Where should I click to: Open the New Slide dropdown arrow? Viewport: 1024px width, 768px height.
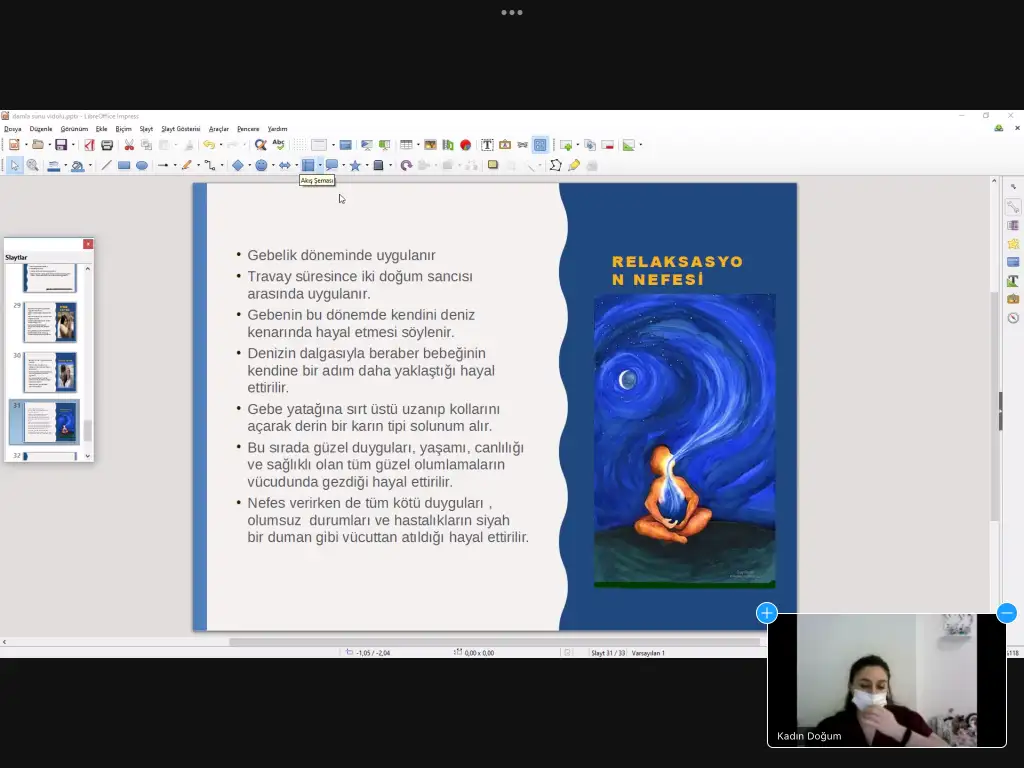pyautogui.click(x=578, y=145)
